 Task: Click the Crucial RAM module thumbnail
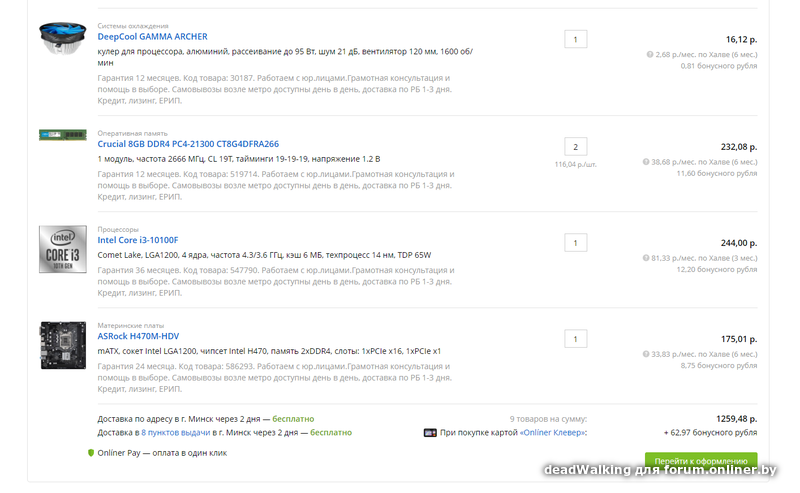click(x=63, y=135)
